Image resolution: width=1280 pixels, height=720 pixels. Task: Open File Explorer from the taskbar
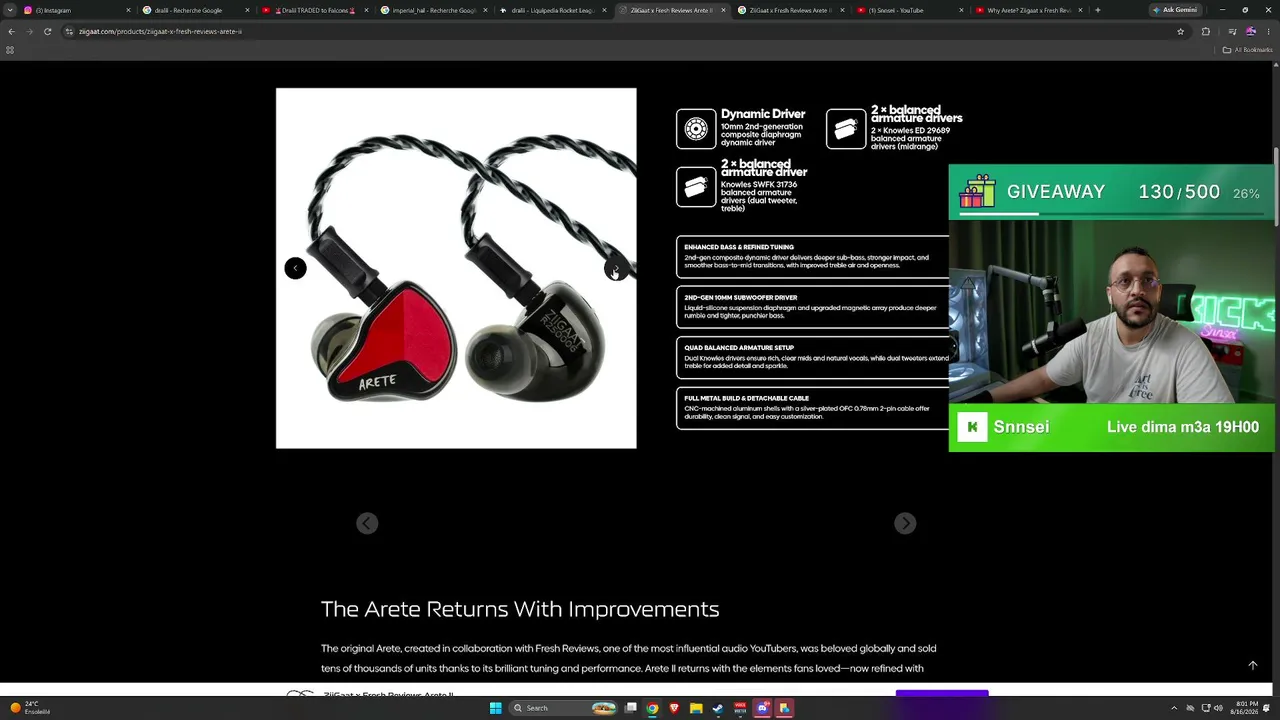click(696, 708)
